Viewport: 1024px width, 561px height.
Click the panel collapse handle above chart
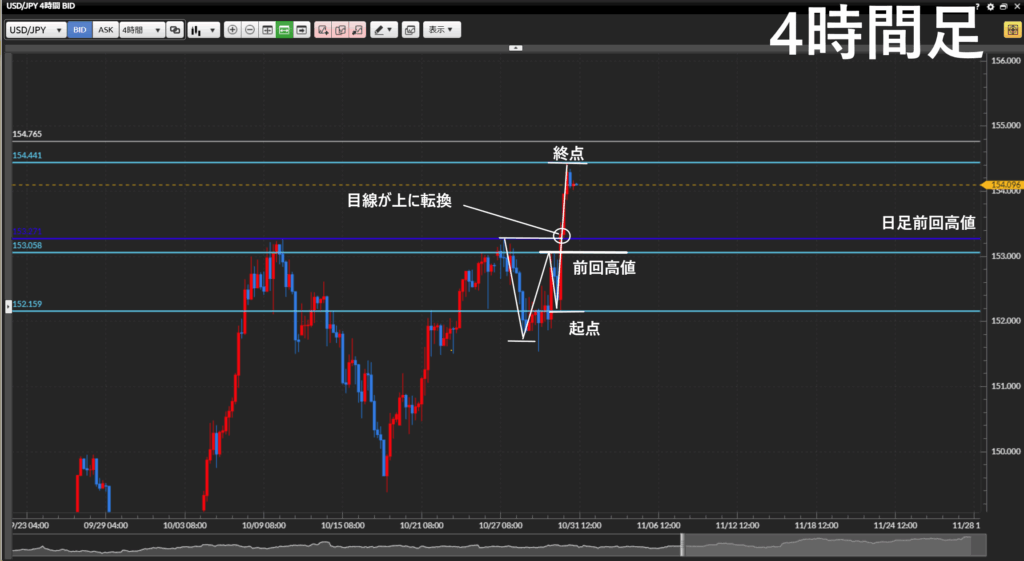515,47
